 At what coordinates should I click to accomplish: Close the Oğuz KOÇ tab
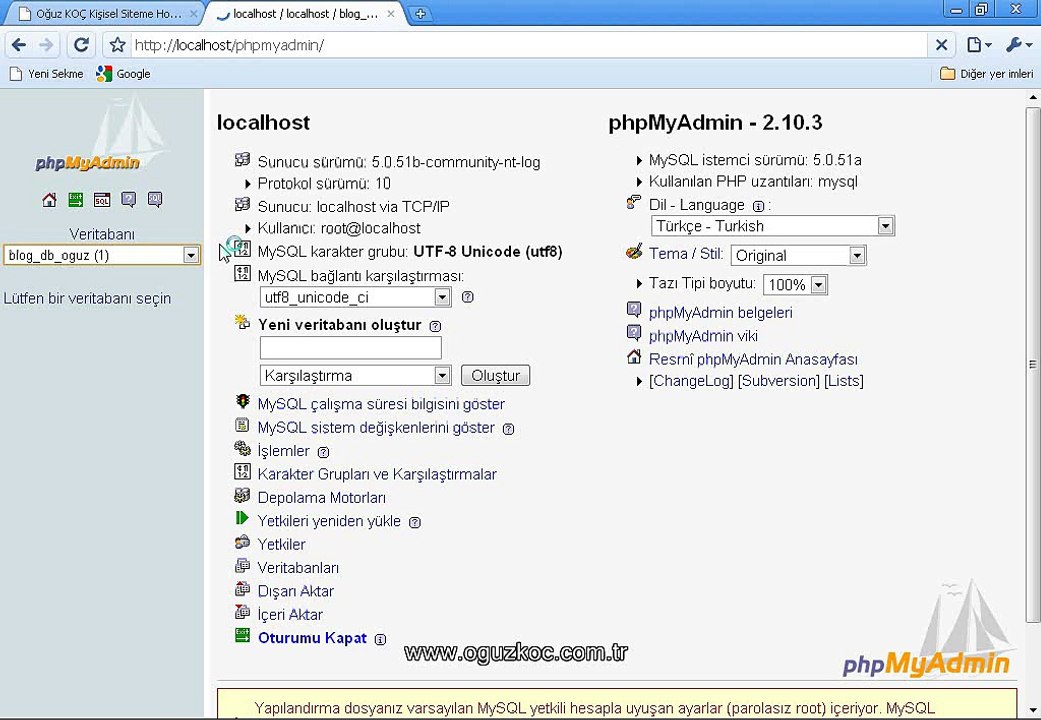pyautogui.click(x=194, y=13)
